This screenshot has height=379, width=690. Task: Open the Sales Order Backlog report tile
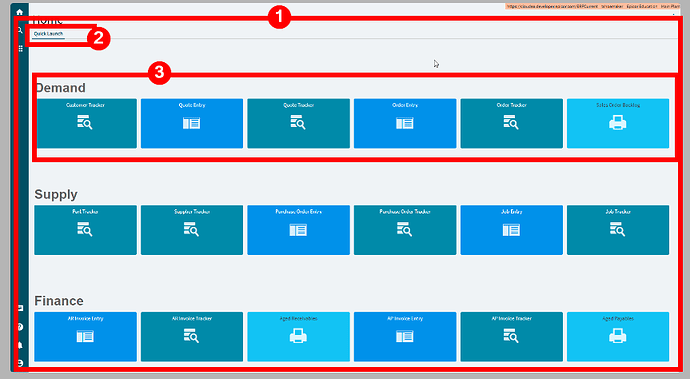tap(618, 123)
